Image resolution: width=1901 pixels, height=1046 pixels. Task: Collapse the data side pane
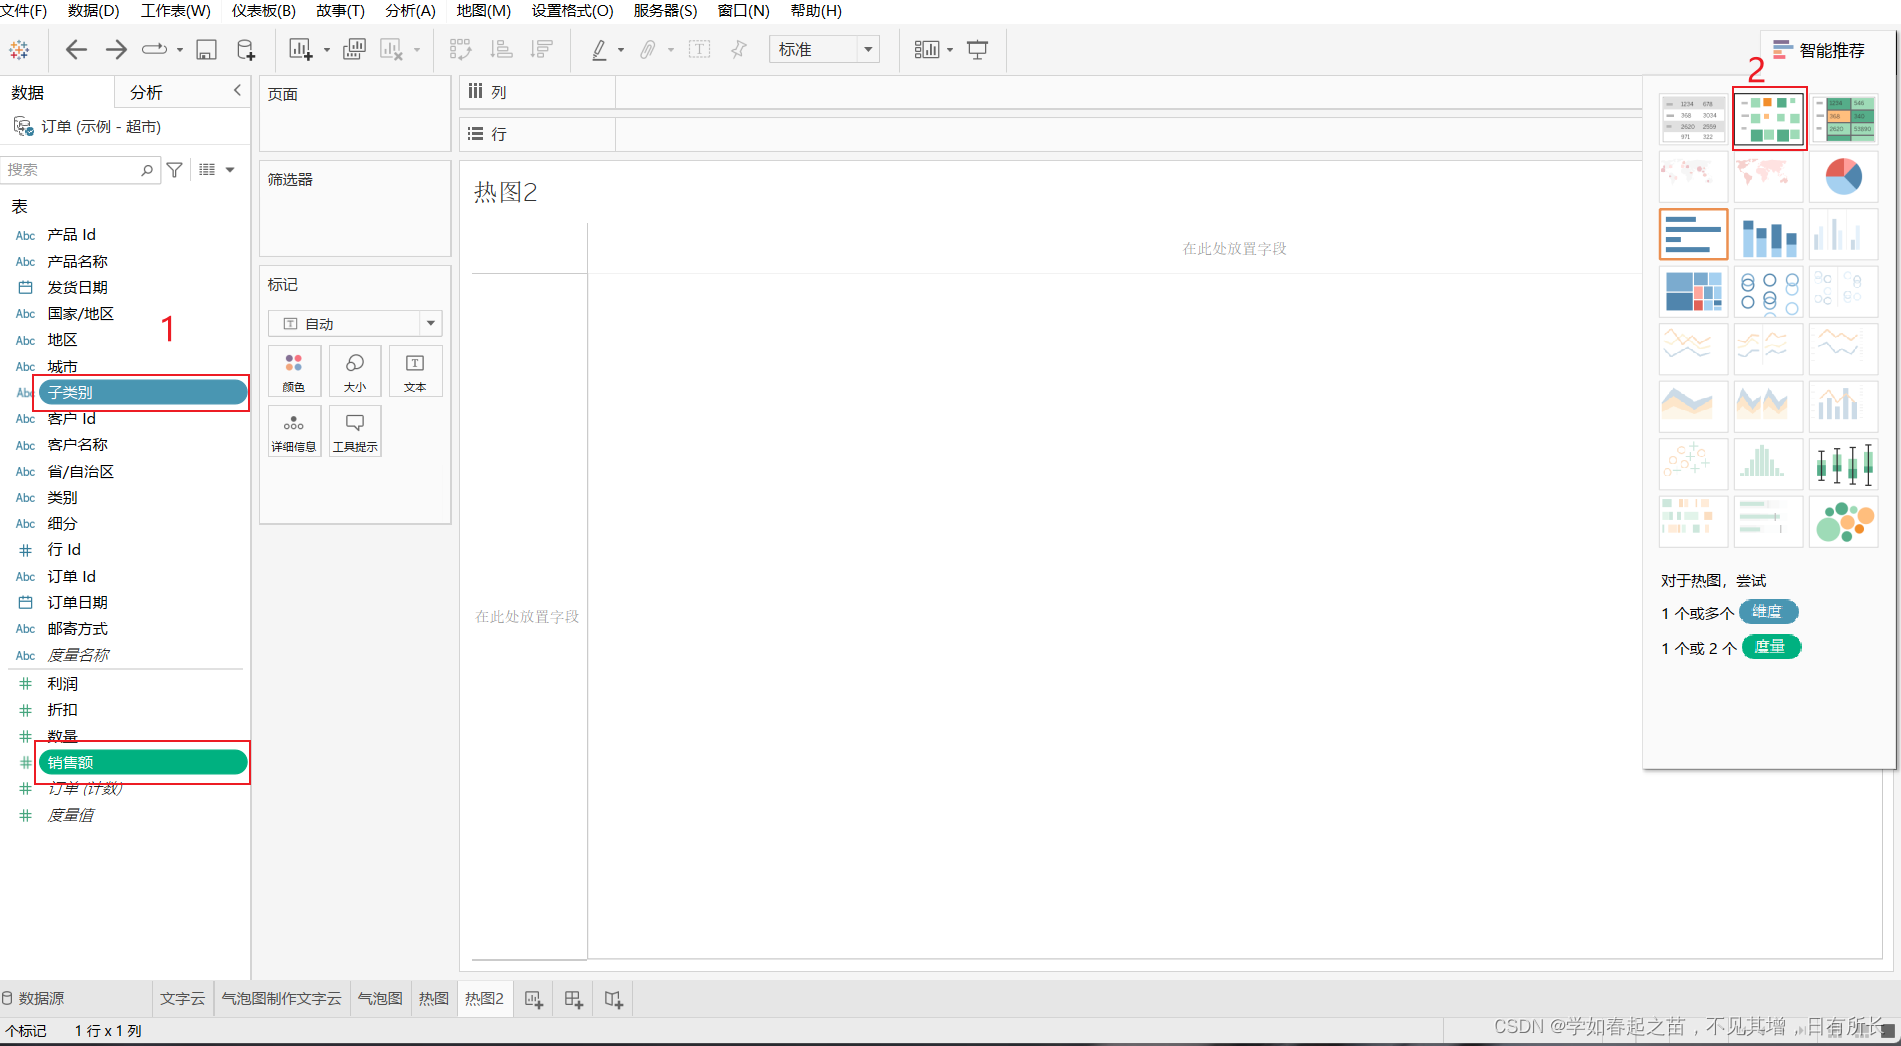(x=237, y=91)
